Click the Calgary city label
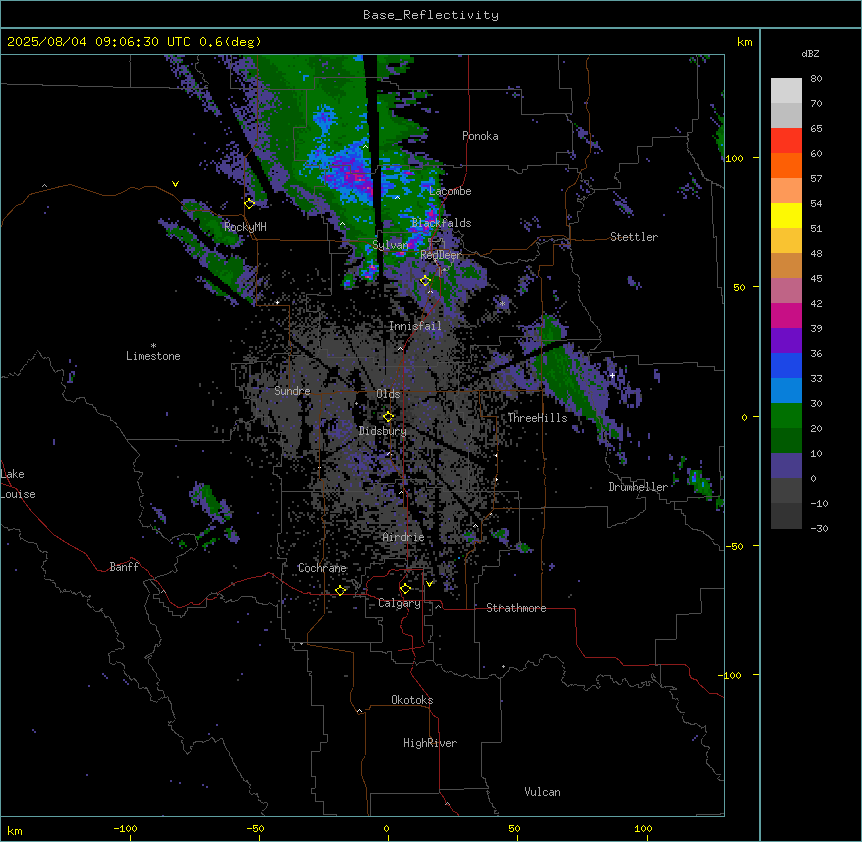 [399, 603]
